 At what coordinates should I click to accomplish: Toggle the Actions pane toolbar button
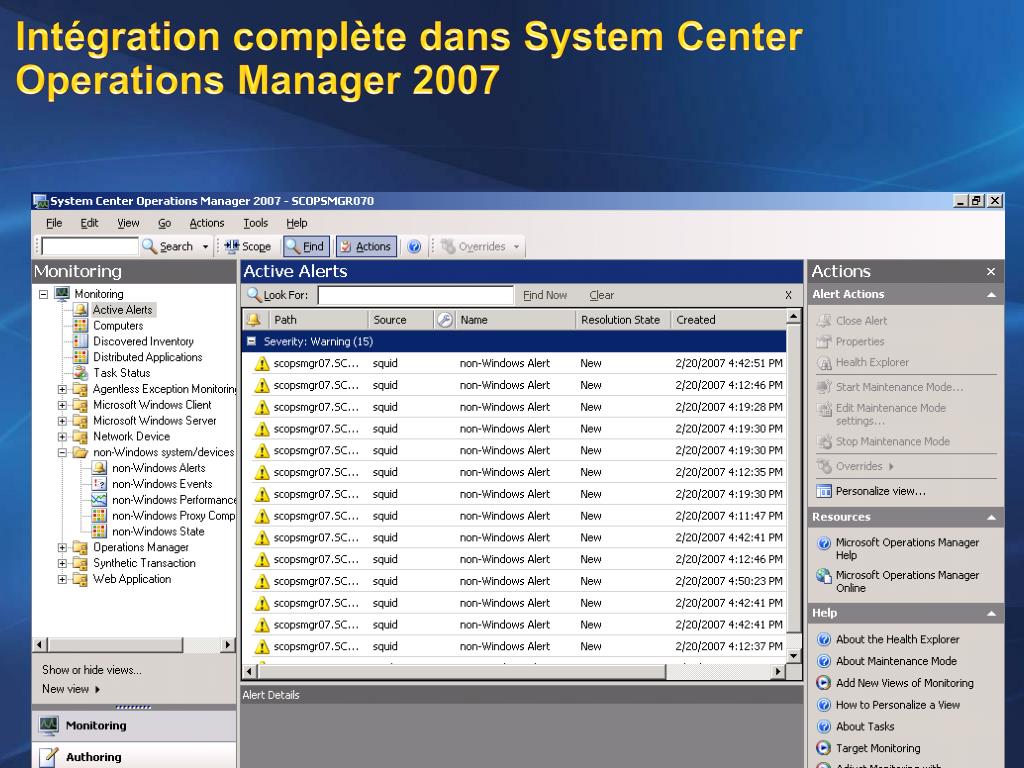tap(366, 246)
